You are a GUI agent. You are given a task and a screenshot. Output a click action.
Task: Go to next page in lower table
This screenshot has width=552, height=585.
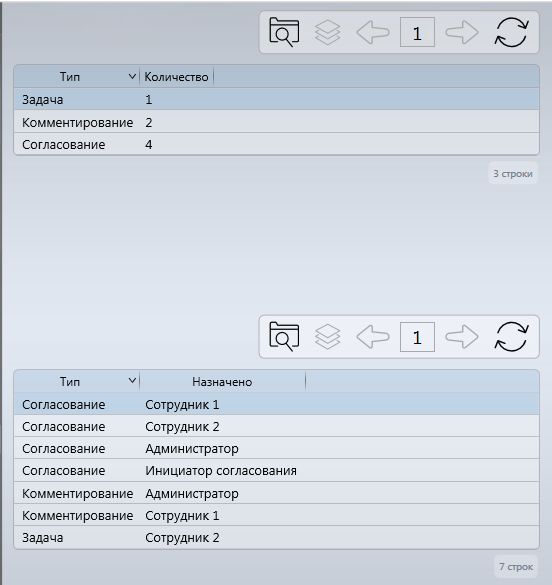tap(462, 337)
